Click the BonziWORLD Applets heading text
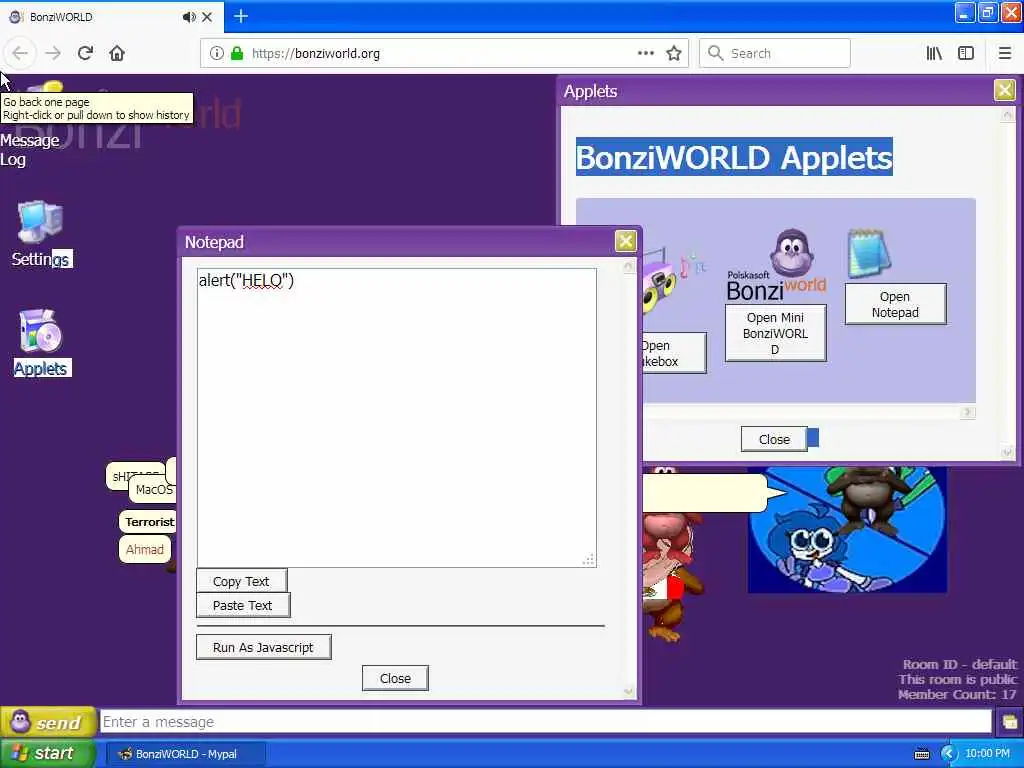Viewport: 1024px width, 768px height. click(734, 157)
